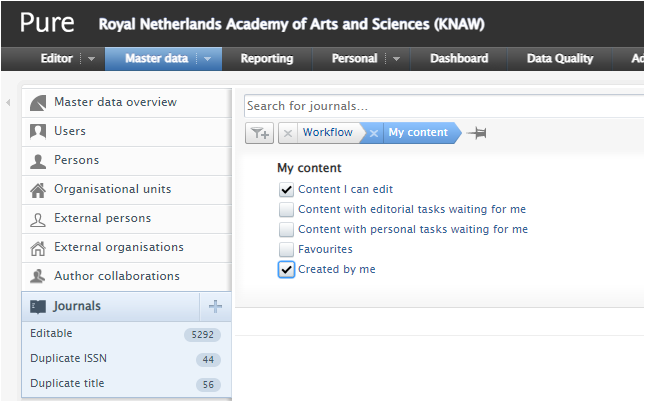Open the Duplicate ISSN journal list
The image size is (645, 402).
point(67,358)
